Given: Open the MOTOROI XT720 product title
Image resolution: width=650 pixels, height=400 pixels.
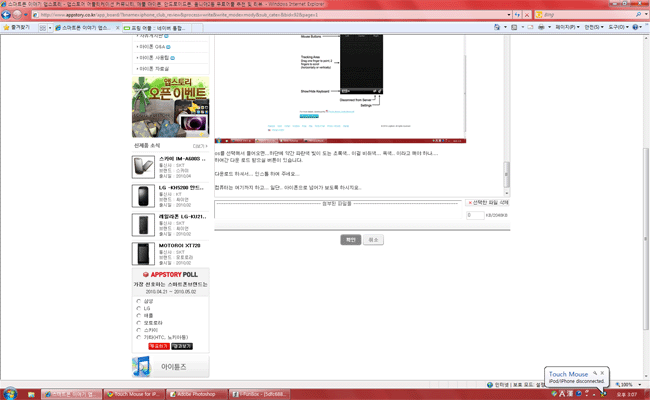Looking at the screenshot, I should (x=179, y=245).
